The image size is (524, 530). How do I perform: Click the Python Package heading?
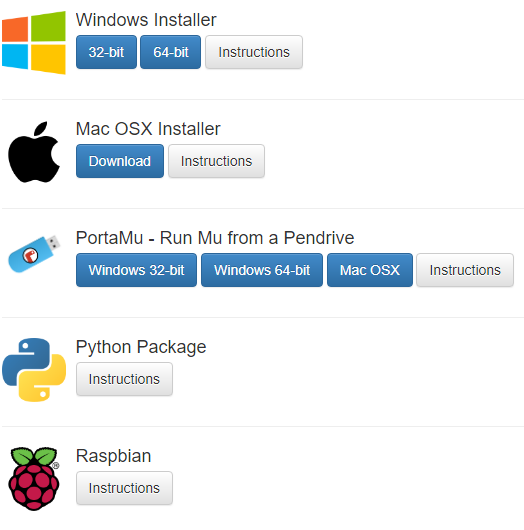[141, 347]
